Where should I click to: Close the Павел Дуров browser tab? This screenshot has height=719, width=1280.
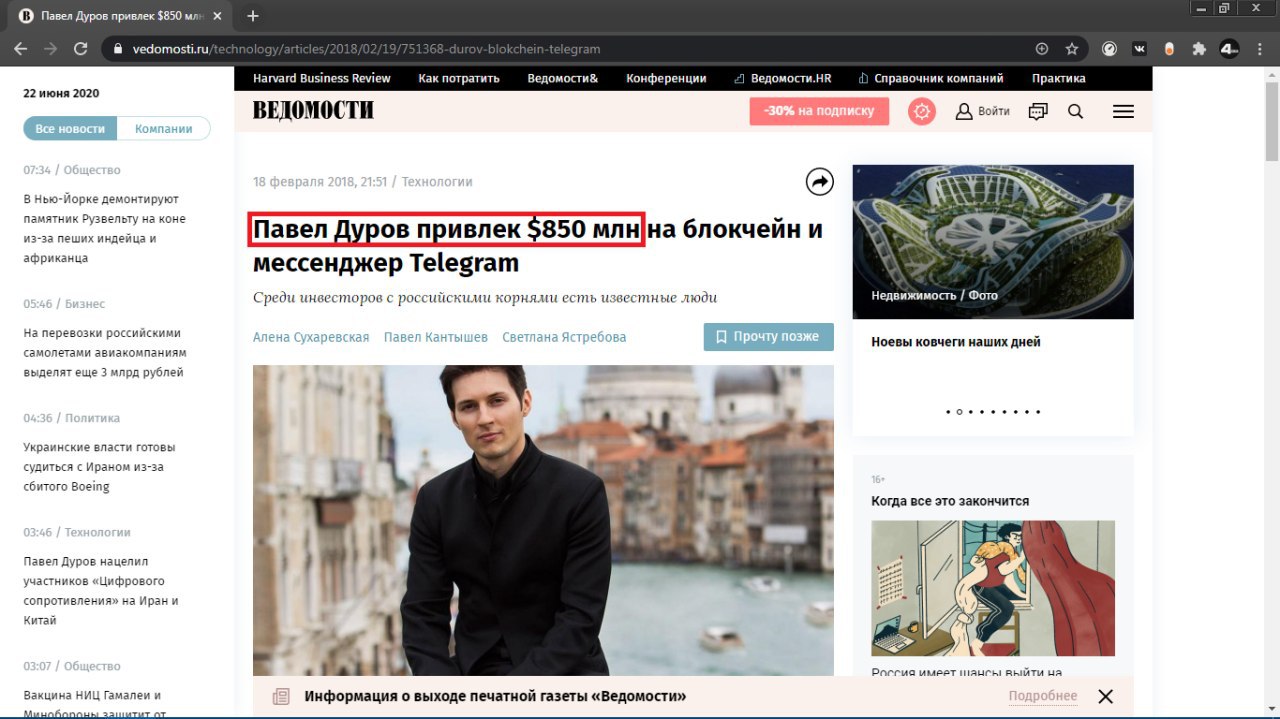219,16
